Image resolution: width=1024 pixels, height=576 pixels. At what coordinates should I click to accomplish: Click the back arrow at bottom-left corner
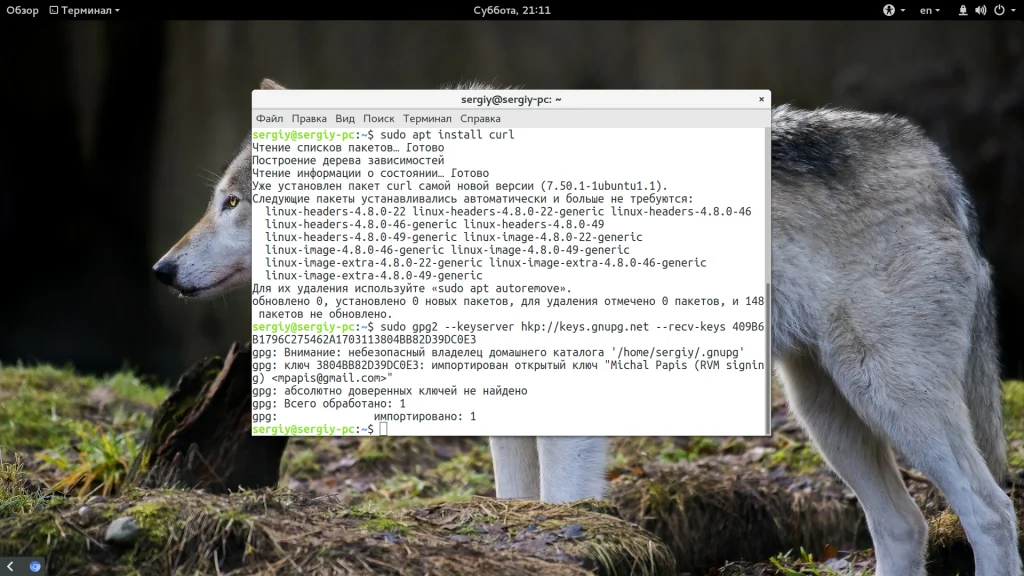[x=10, y=566]
